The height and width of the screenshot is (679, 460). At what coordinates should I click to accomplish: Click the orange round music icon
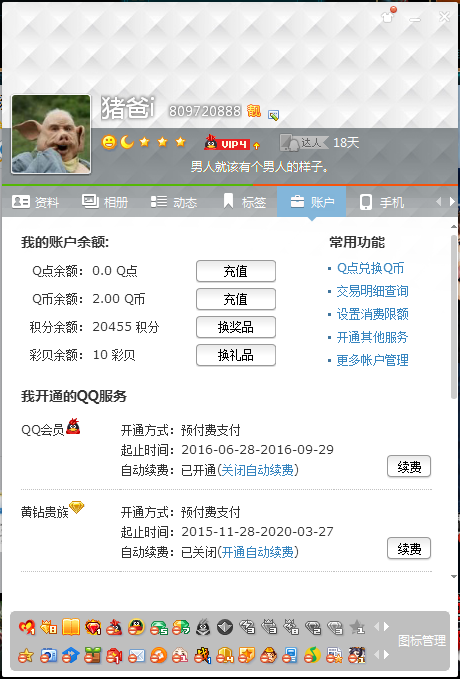click(159, 655)
